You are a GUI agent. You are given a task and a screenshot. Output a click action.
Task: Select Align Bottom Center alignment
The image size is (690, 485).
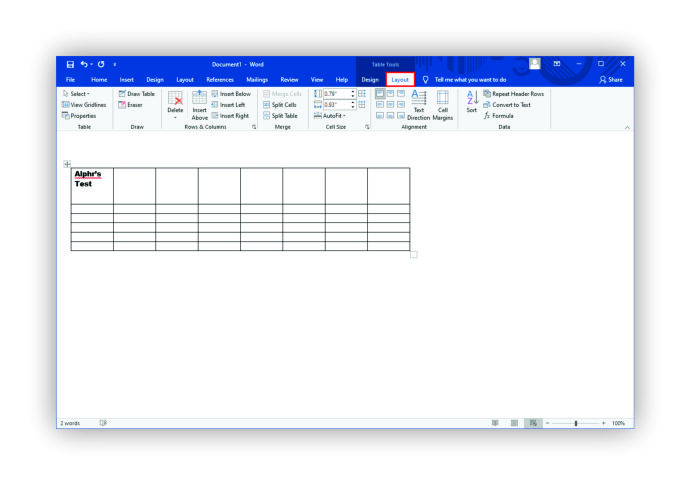(x=390, y=116)
